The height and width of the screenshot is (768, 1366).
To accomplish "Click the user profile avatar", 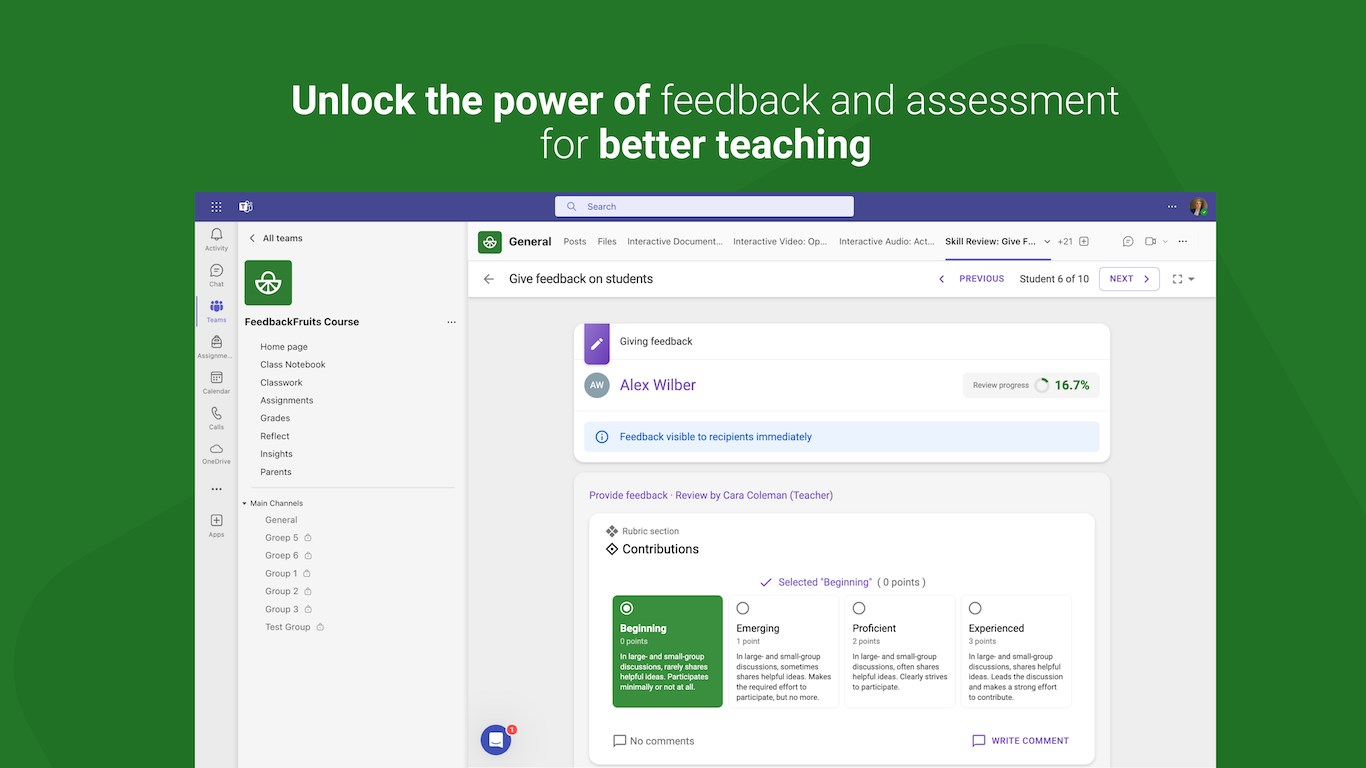I will (x=1198, y=207).
